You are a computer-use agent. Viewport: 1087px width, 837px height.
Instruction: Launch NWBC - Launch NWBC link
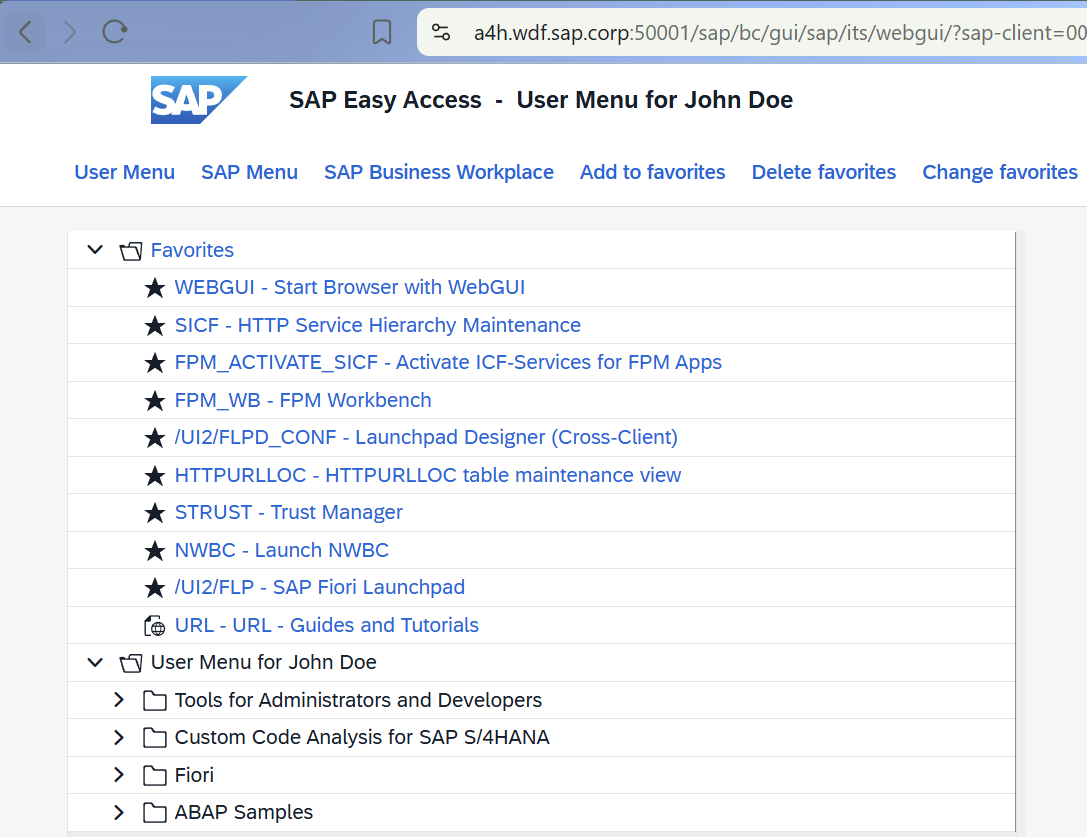[281, 551]
